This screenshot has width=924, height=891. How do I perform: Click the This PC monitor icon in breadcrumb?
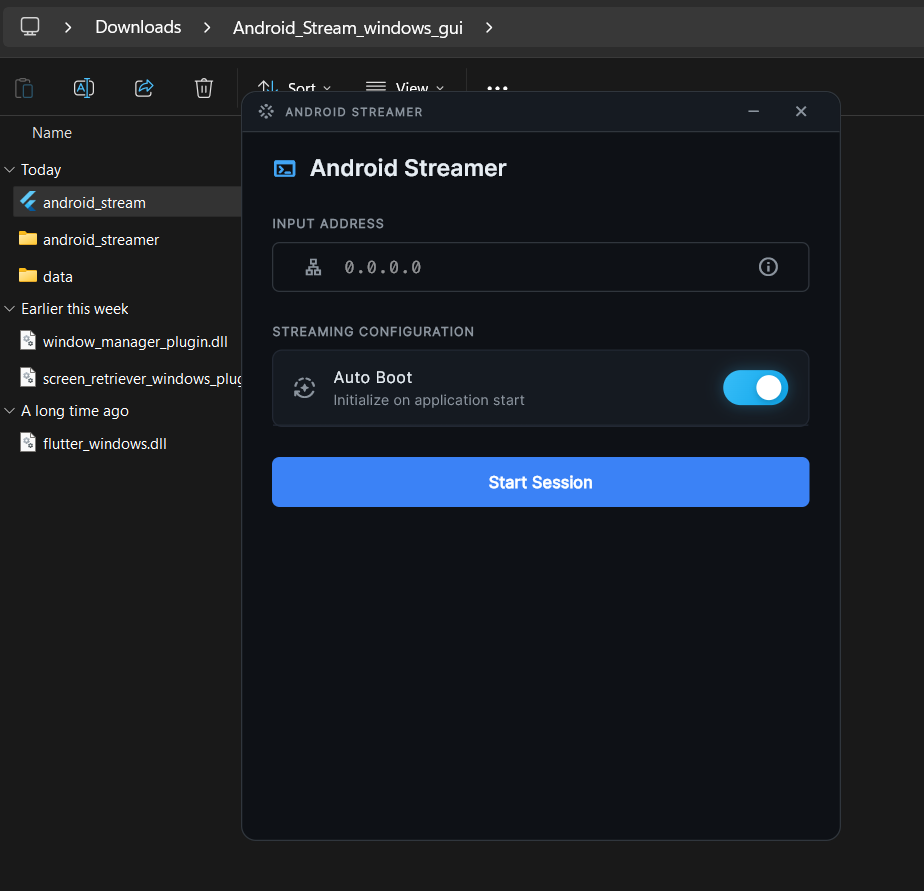click(x=29, y=26)
